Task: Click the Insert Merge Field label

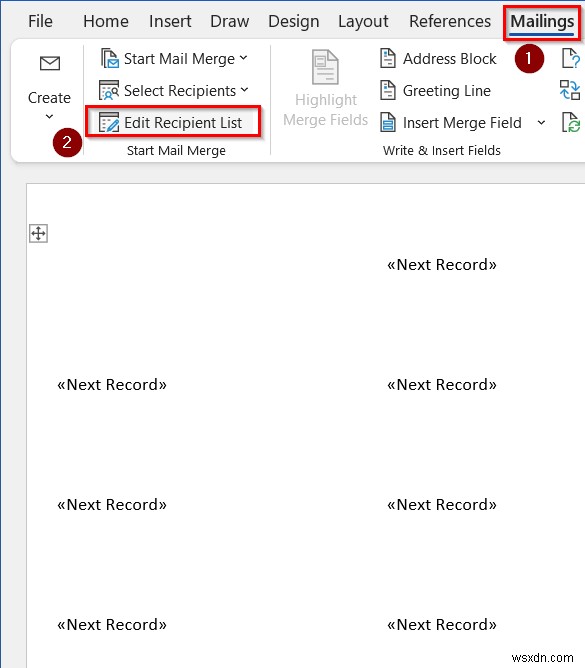Action: (x=462, y=123)
